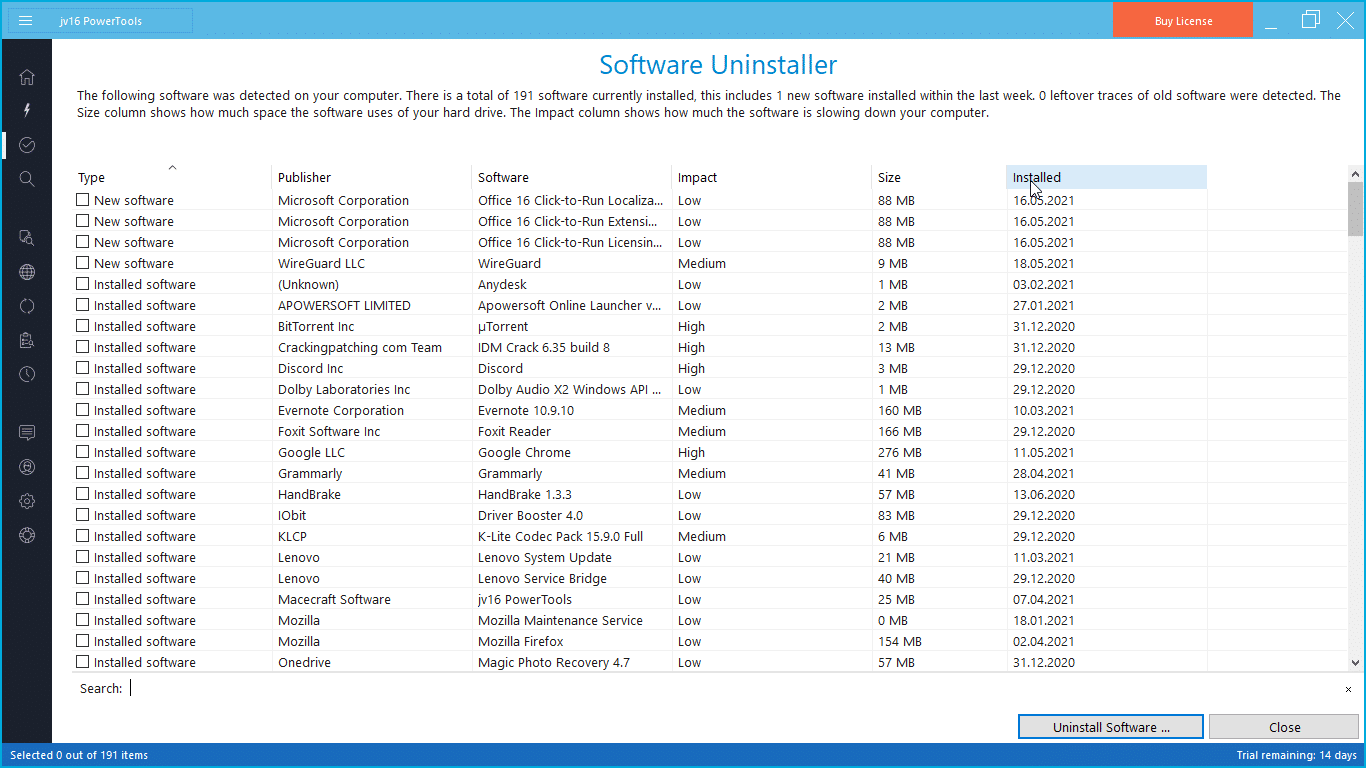The width and height of the screenshot is (1366, 768).
Task: Click the Buy License button
Action: click(x=1183, y=21)
